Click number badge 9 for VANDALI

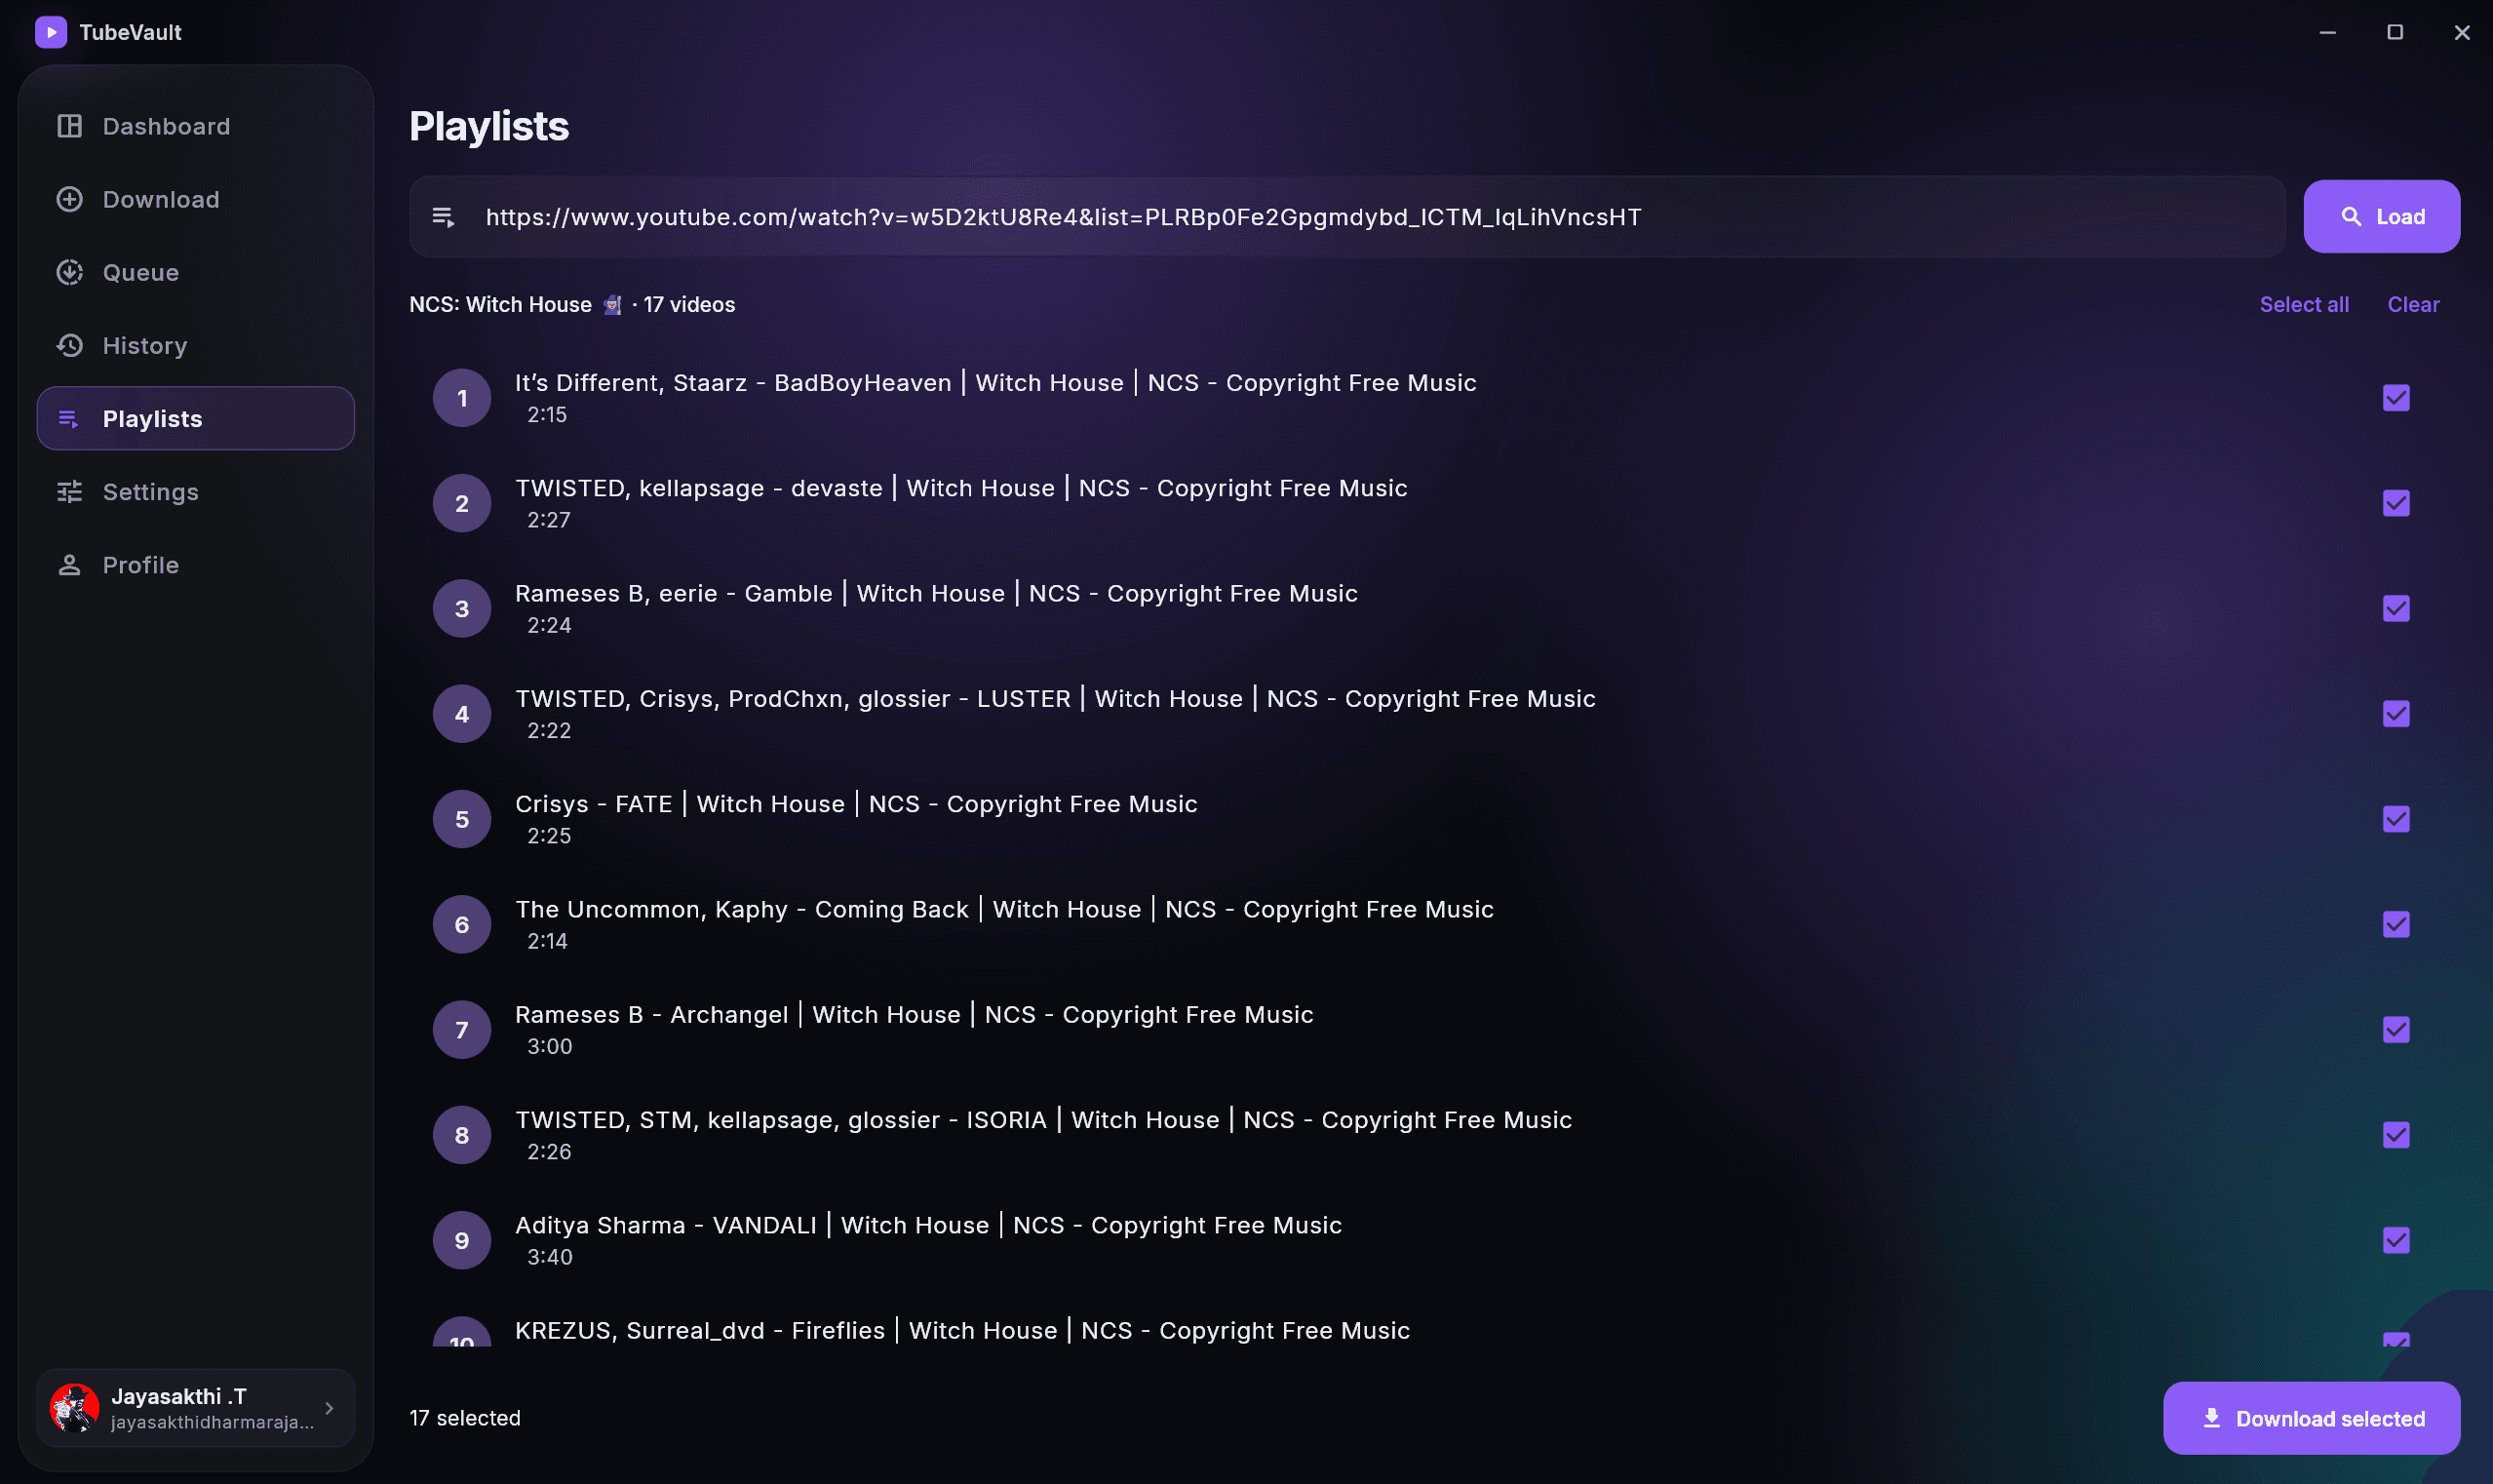[462, 1240]
